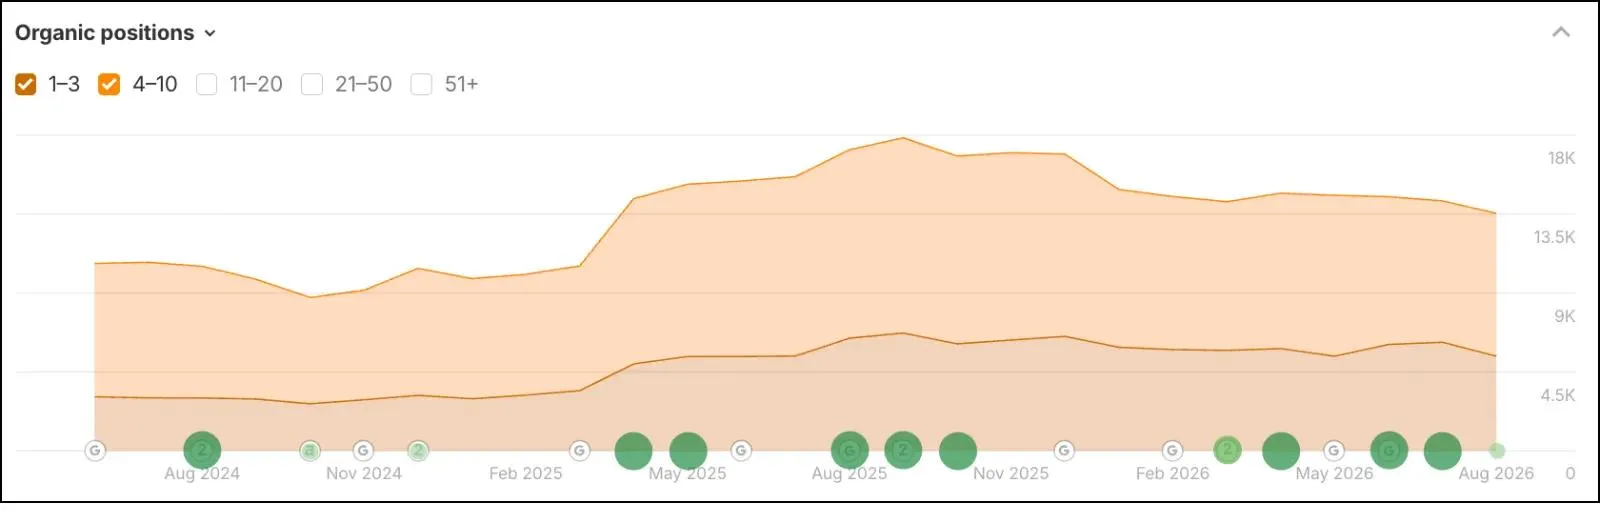1600x511 pixels.
Task: Open the white G marker after Feb 2025
Action: pyautogui.click(x=580, y=451)
